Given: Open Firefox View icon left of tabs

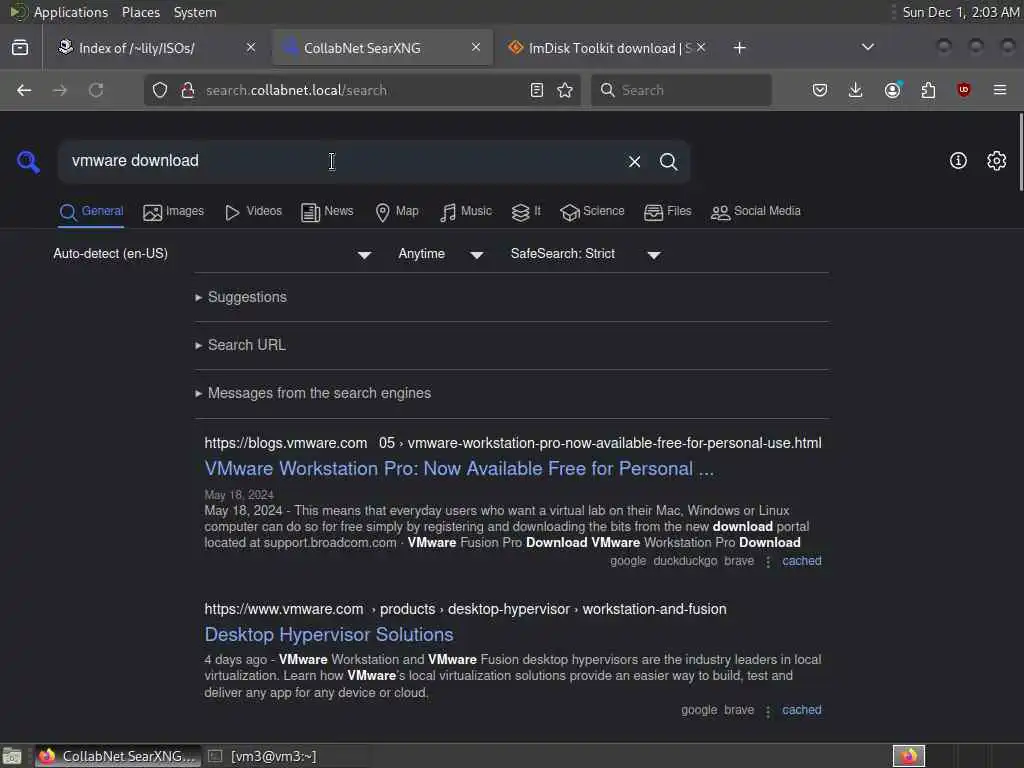Looking at the screenshot, I should [20, 48].
